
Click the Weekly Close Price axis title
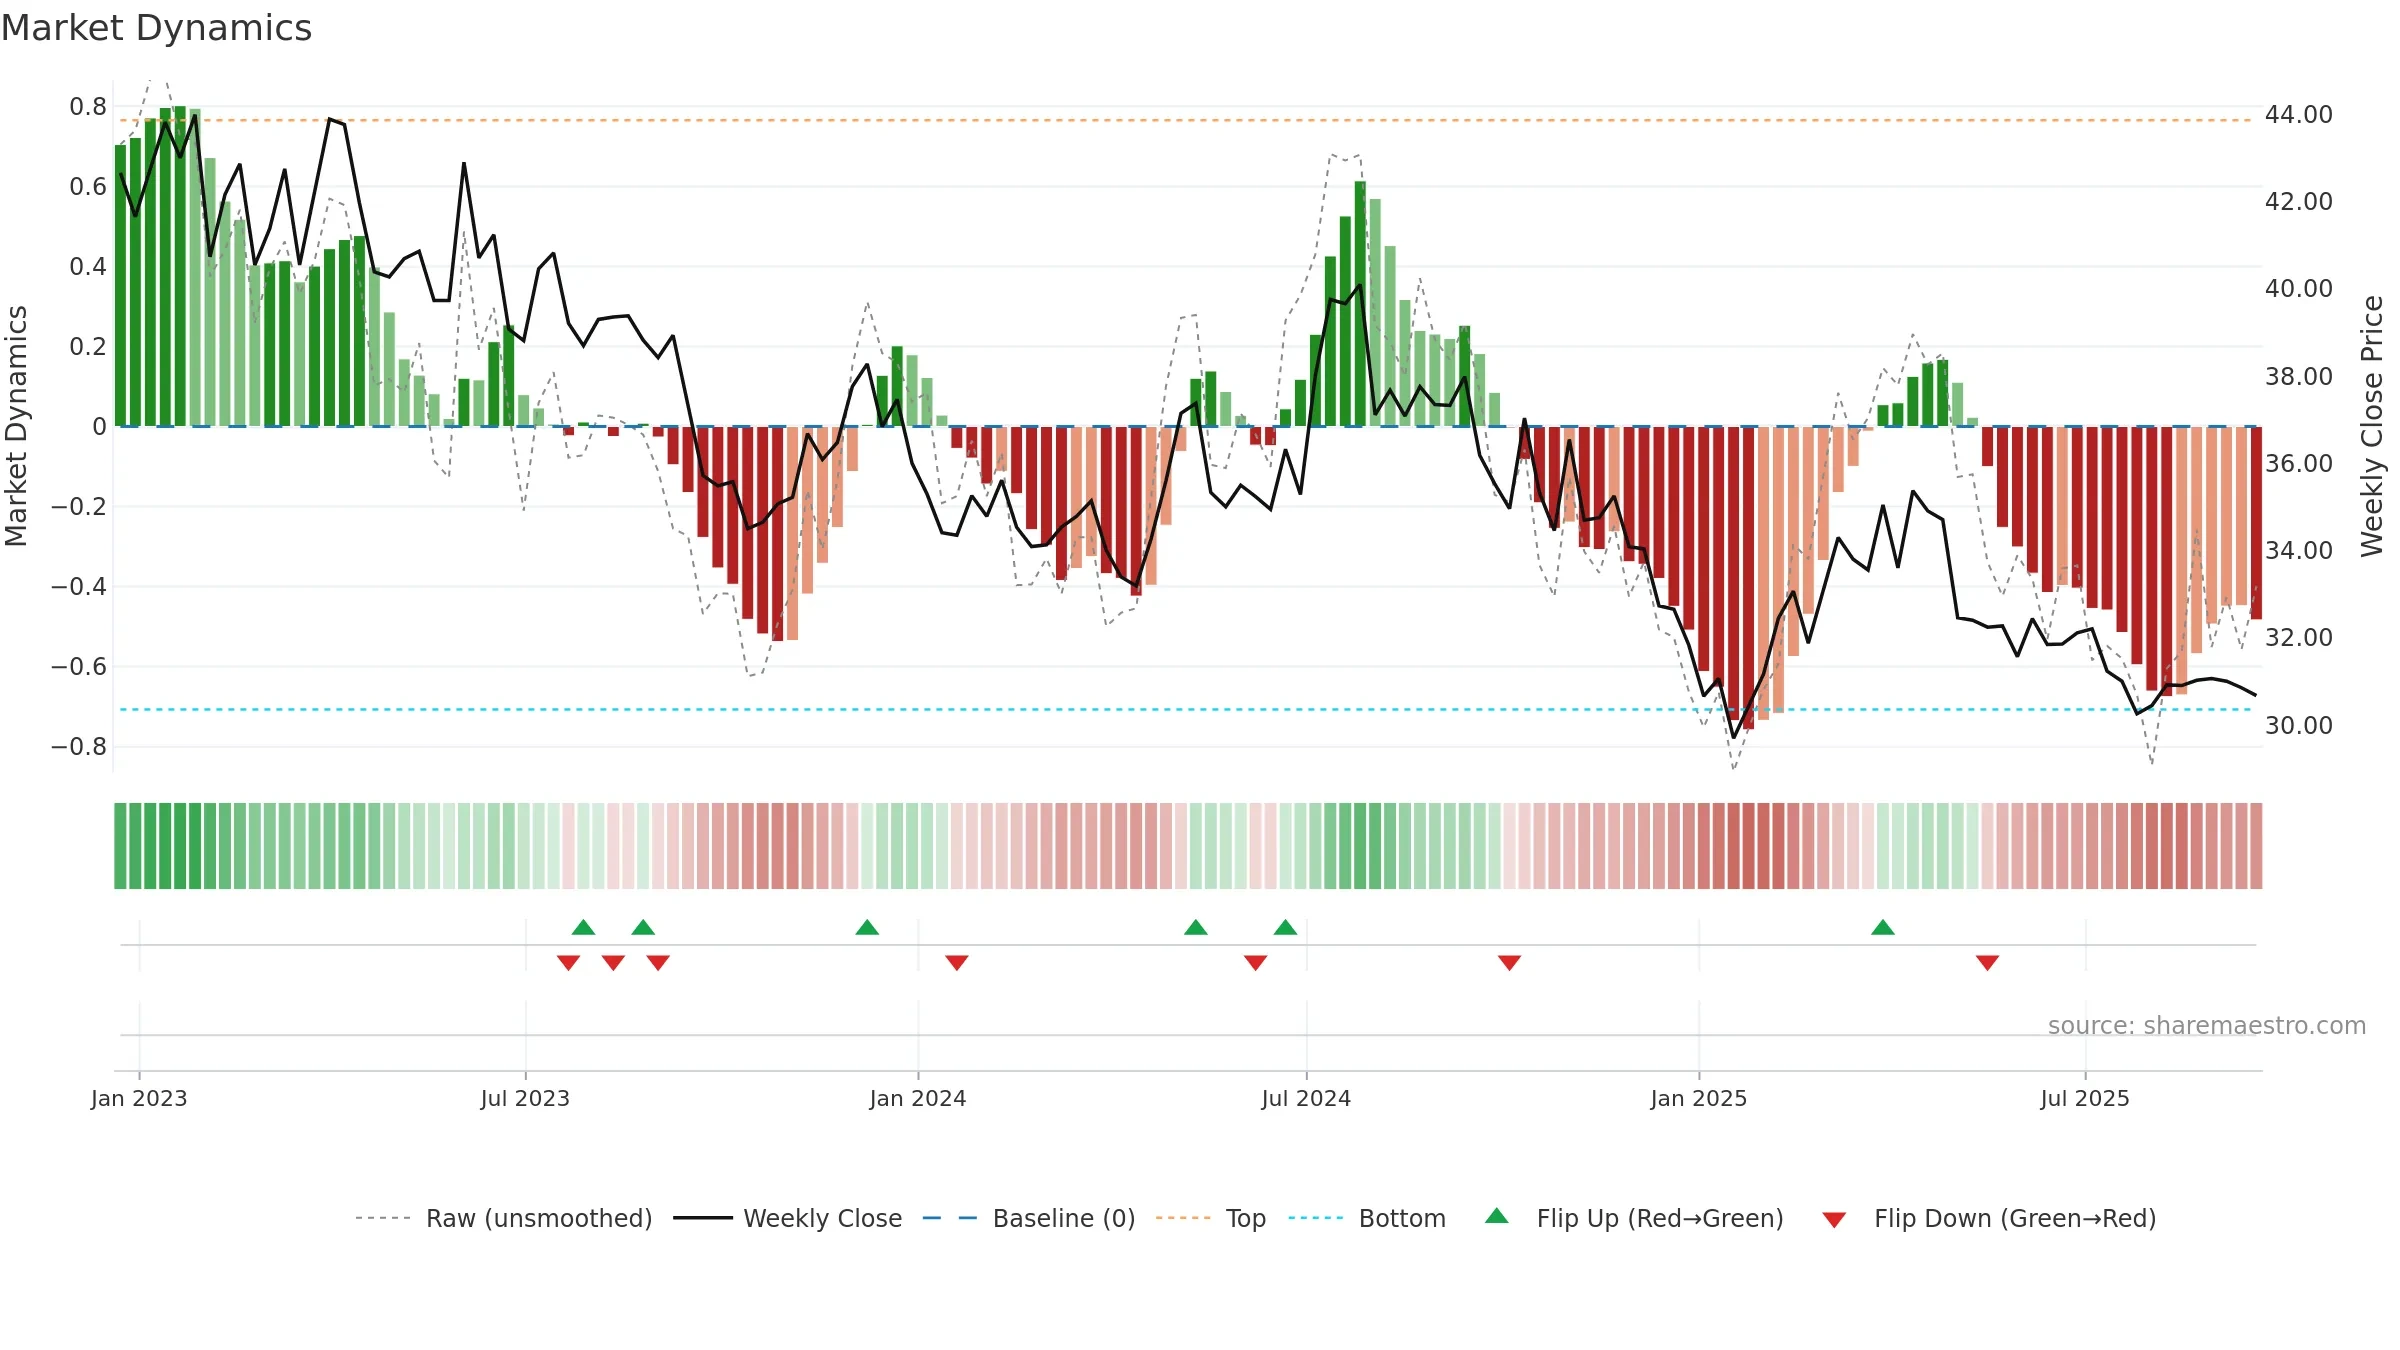2372,426
